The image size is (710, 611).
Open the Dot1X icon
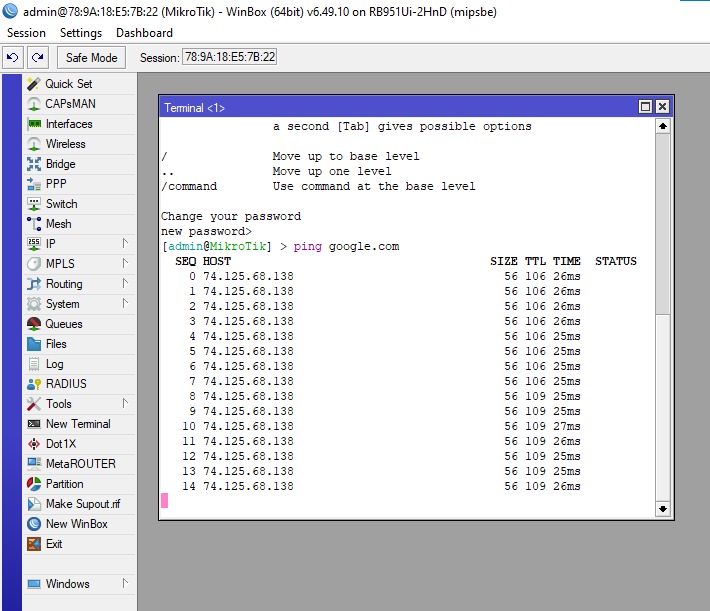click(34, 444)
